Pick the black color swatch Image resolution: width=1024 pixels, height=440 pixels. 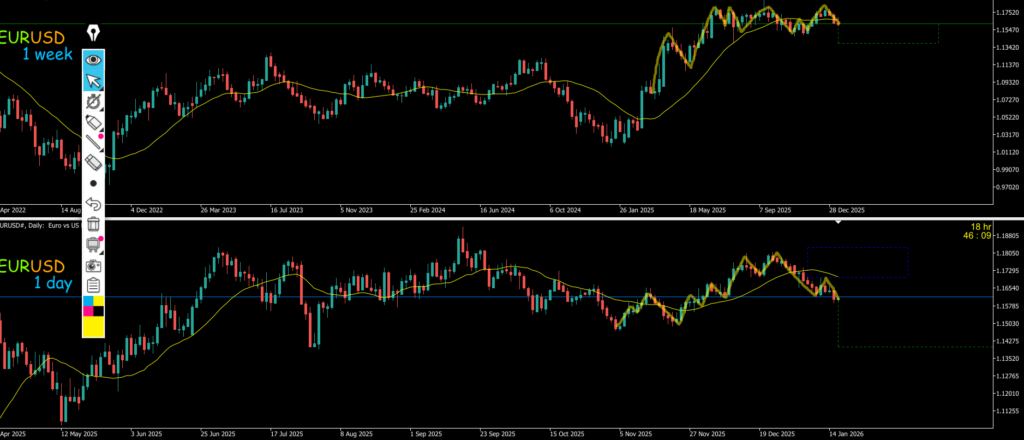100,311
